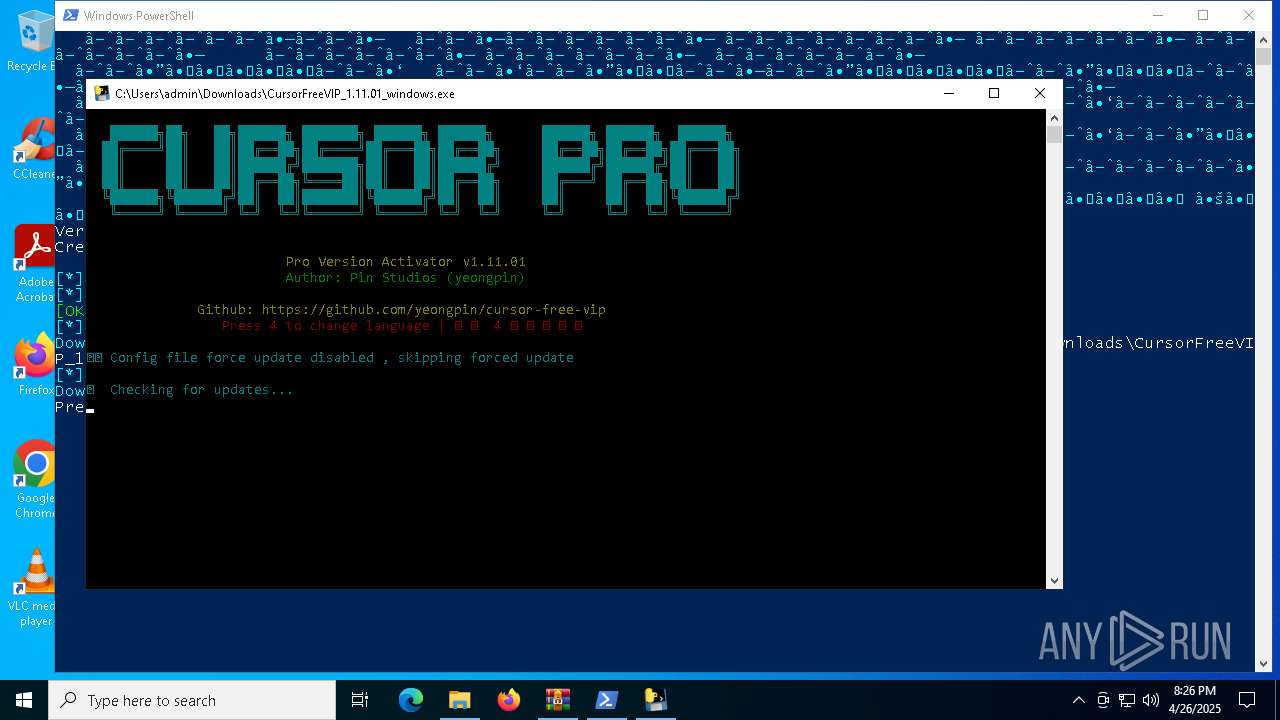Click the CursorFreeVIP scrollbar up arrow

click(x=1054, y=117)
